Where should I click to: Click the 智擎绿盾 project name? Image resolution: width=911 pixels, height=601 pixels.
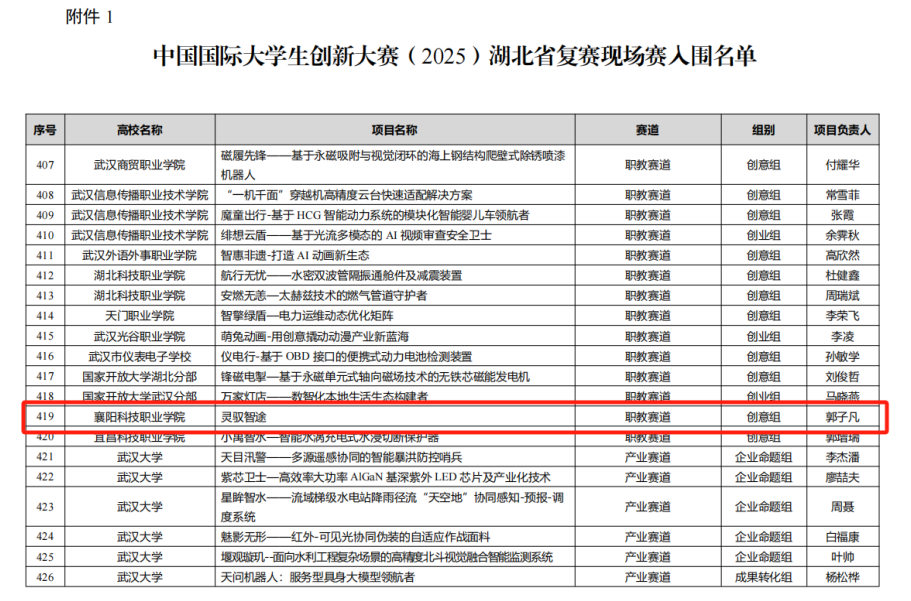click(307, 316)
